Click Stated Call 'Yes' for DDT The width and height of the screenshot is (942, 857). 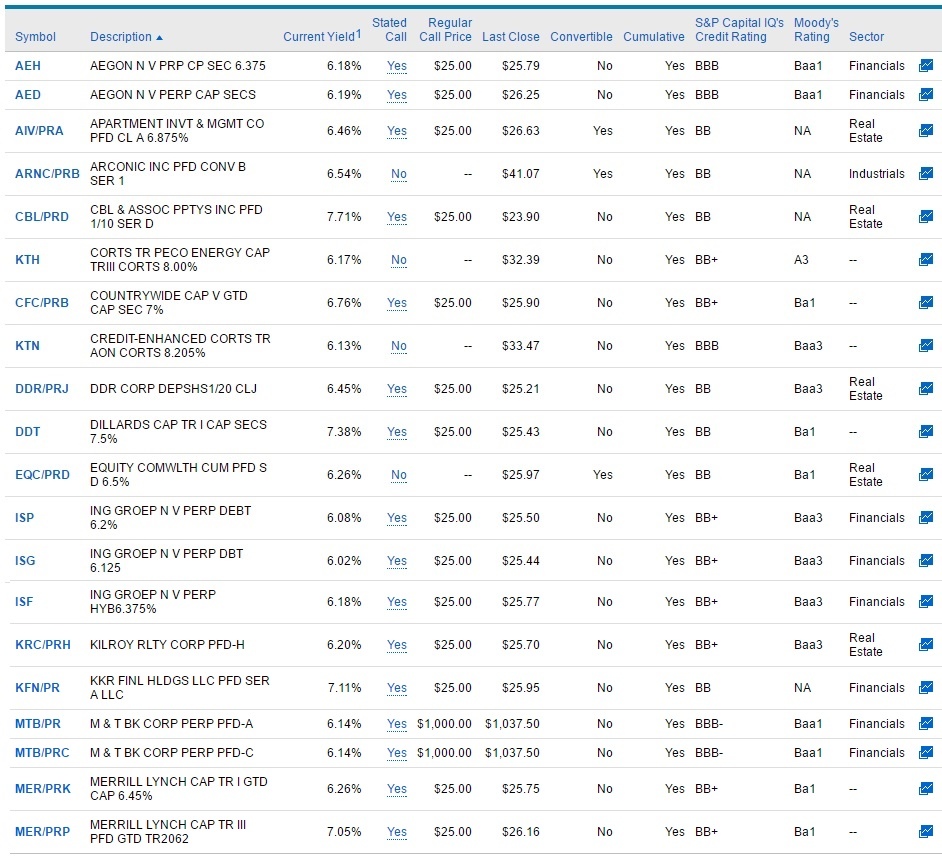tap(397, 431)
